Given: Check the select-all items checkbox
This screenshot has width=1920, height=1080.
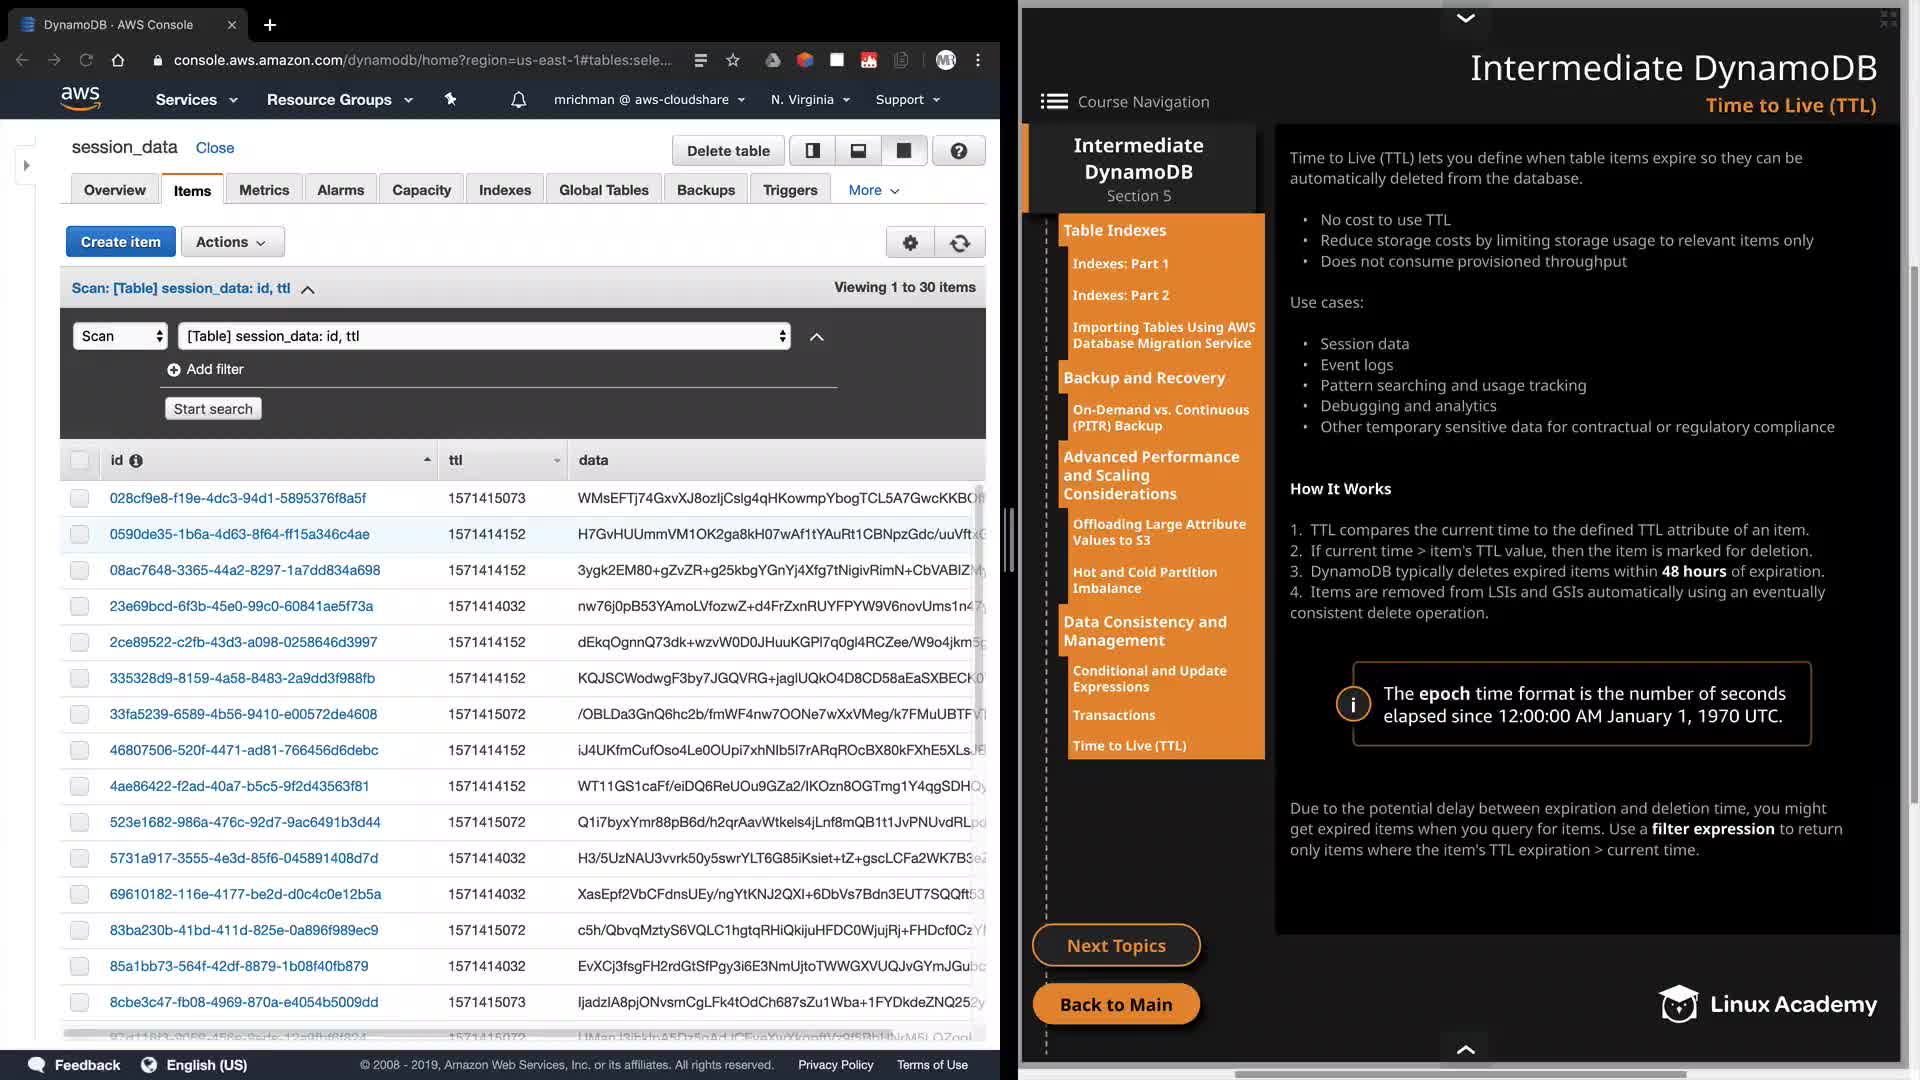Looking at the screenshot, I should 80,461.
